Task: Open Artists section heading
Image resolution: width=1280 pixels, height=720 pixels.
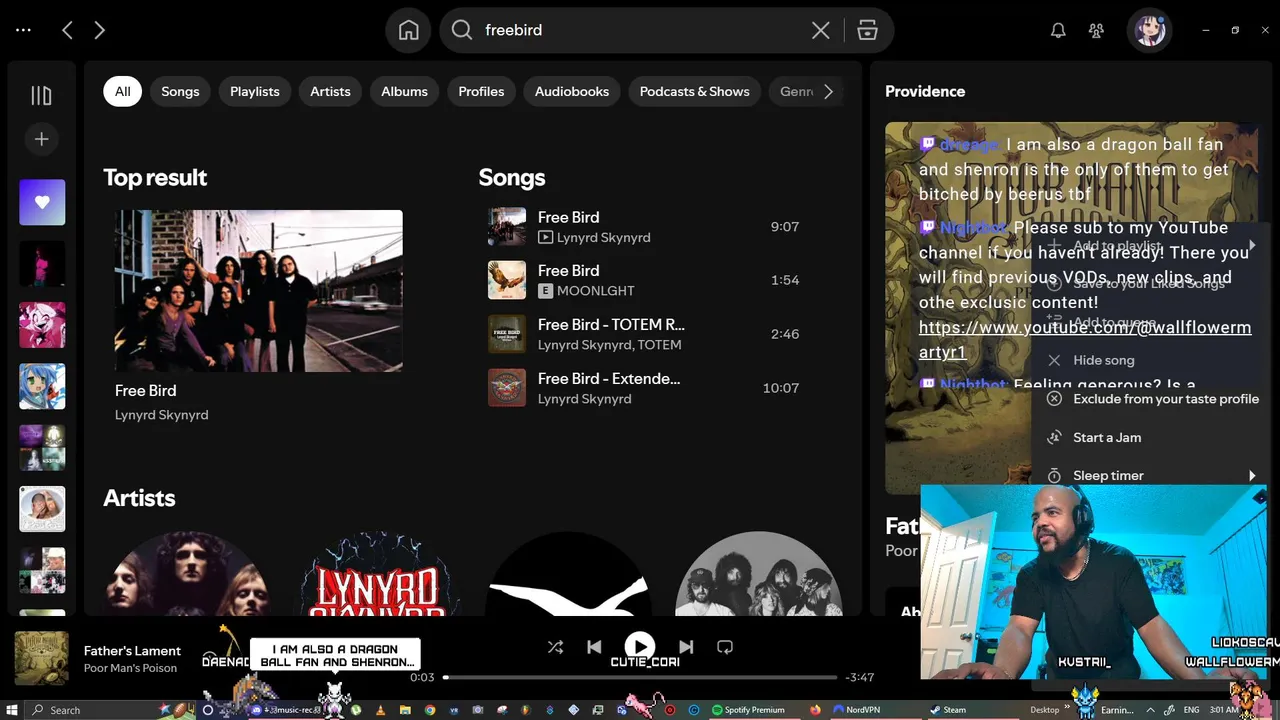Action: point(139,498)
